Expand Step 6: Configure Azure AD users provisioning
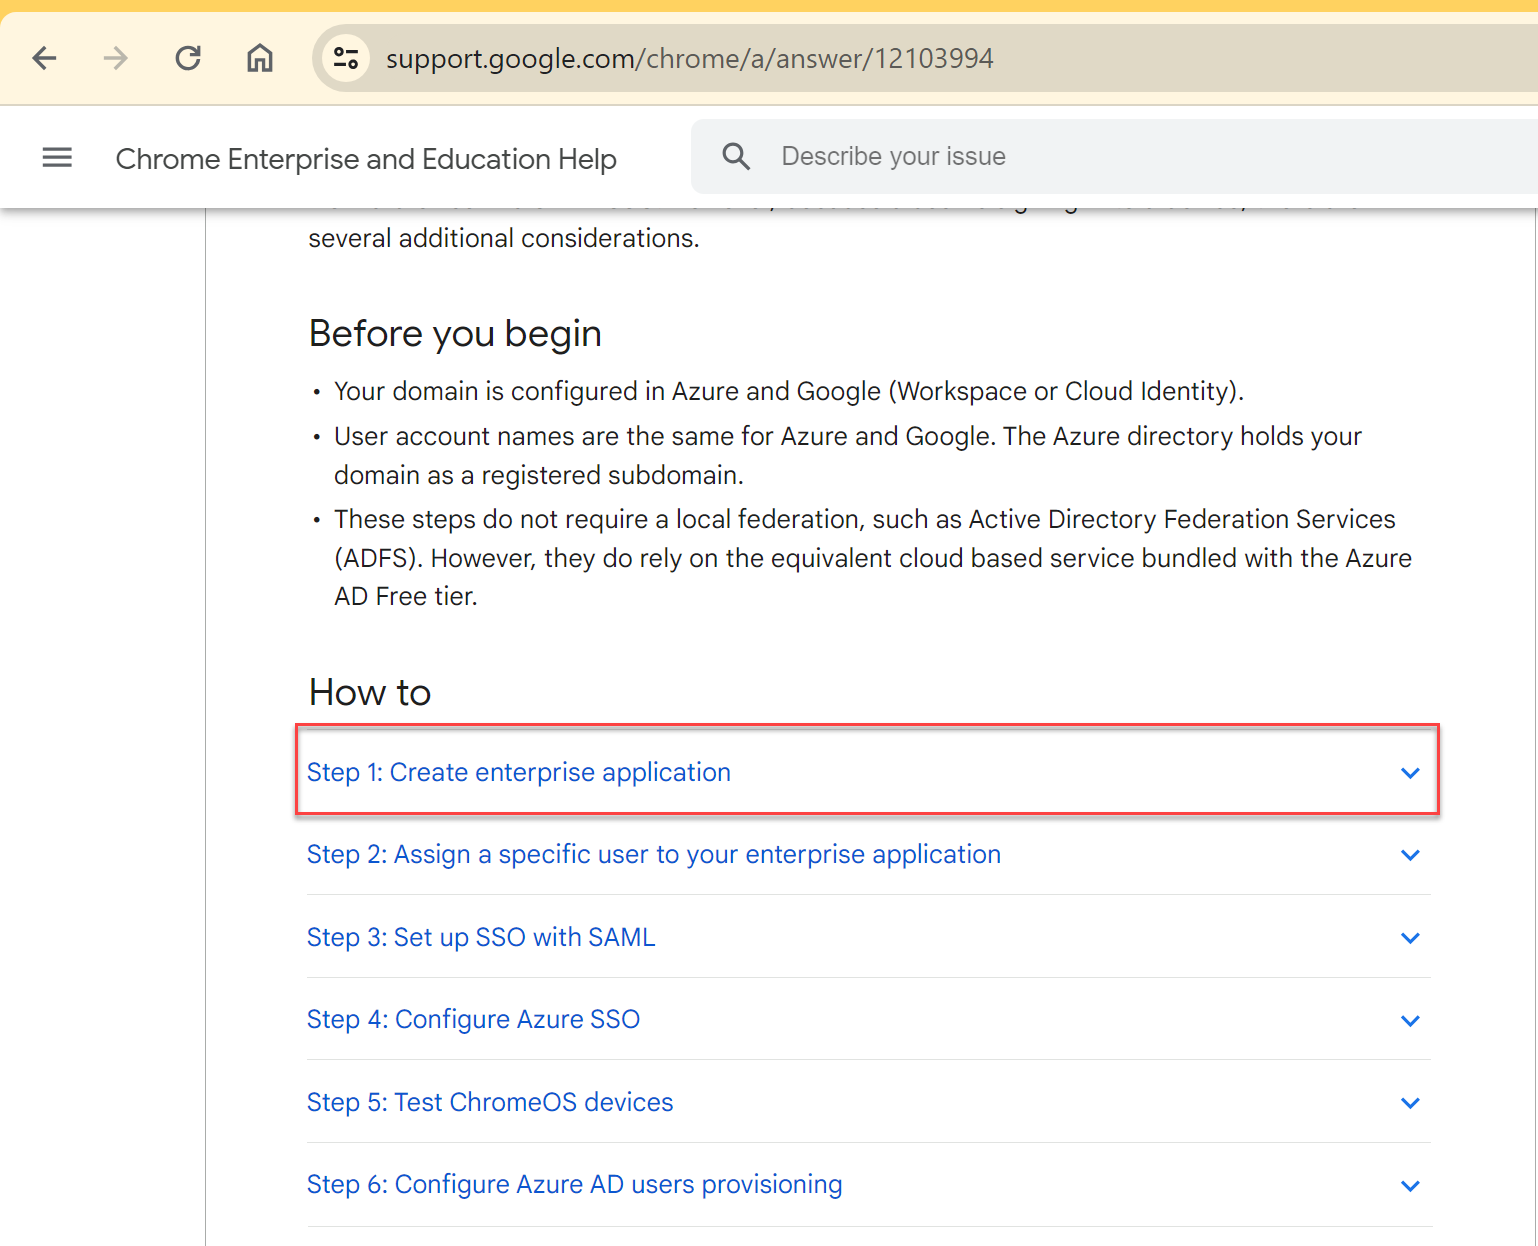 [574, 1184]
